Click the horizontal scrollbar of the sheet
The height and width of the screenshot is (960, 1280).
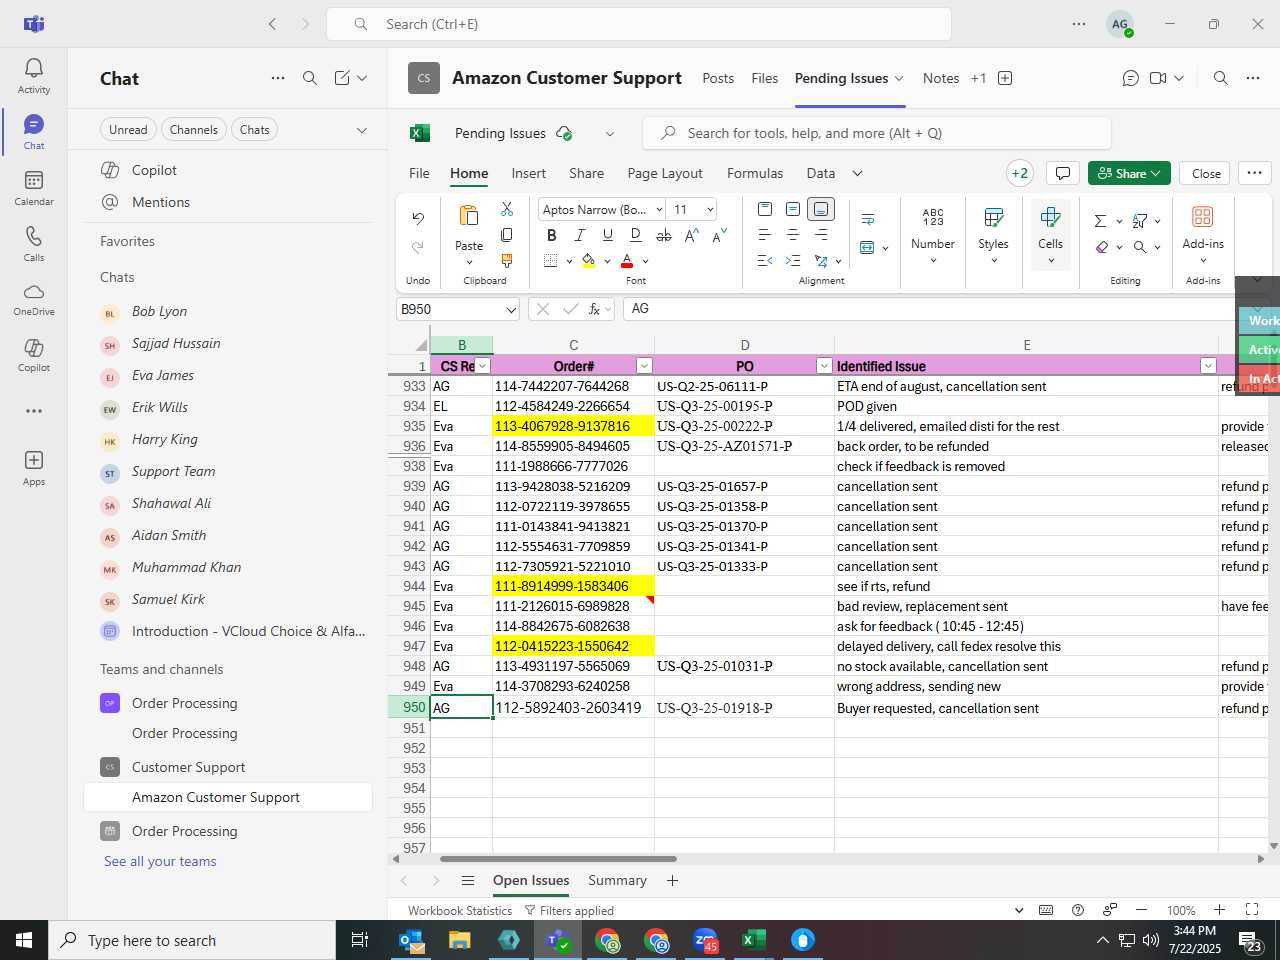pyautogui.click(x=558, y=859)
